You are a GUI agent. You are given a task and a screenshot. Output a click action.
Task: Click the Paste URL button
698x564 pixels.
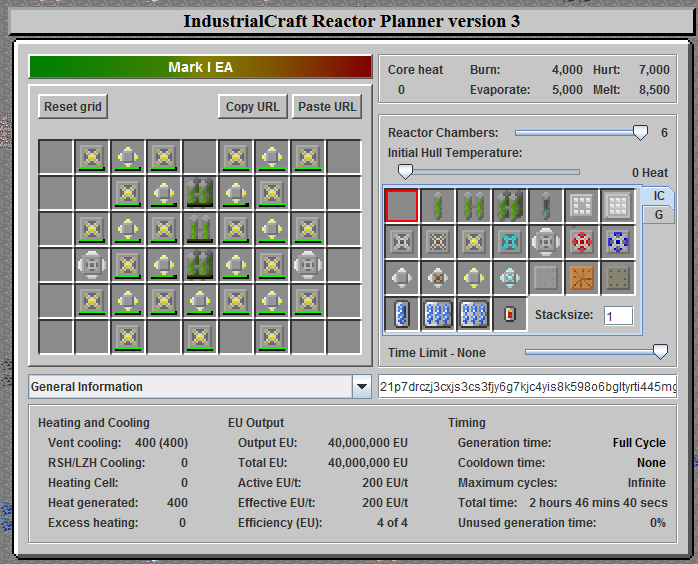tap(327, 107)
